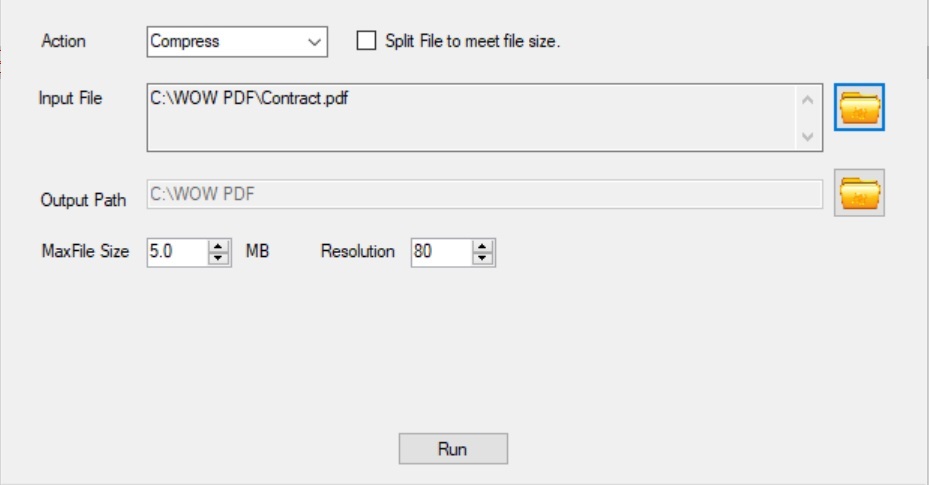Click the Input File label
This screenshot has width=929, height=485.
pyautogui.click(x=70, y=98)
